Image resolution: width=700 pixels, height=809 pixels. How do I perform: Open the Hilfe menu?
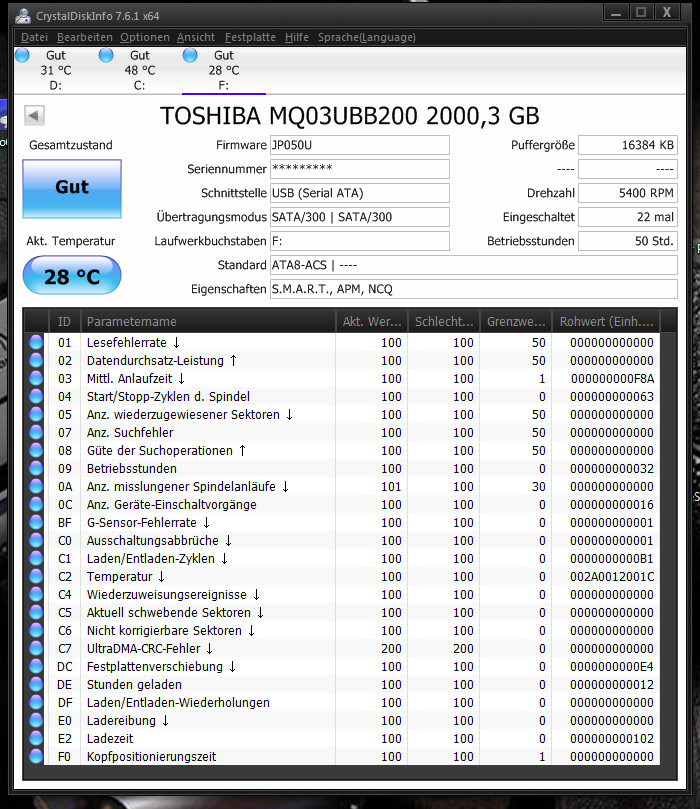[x=297, y=37]
